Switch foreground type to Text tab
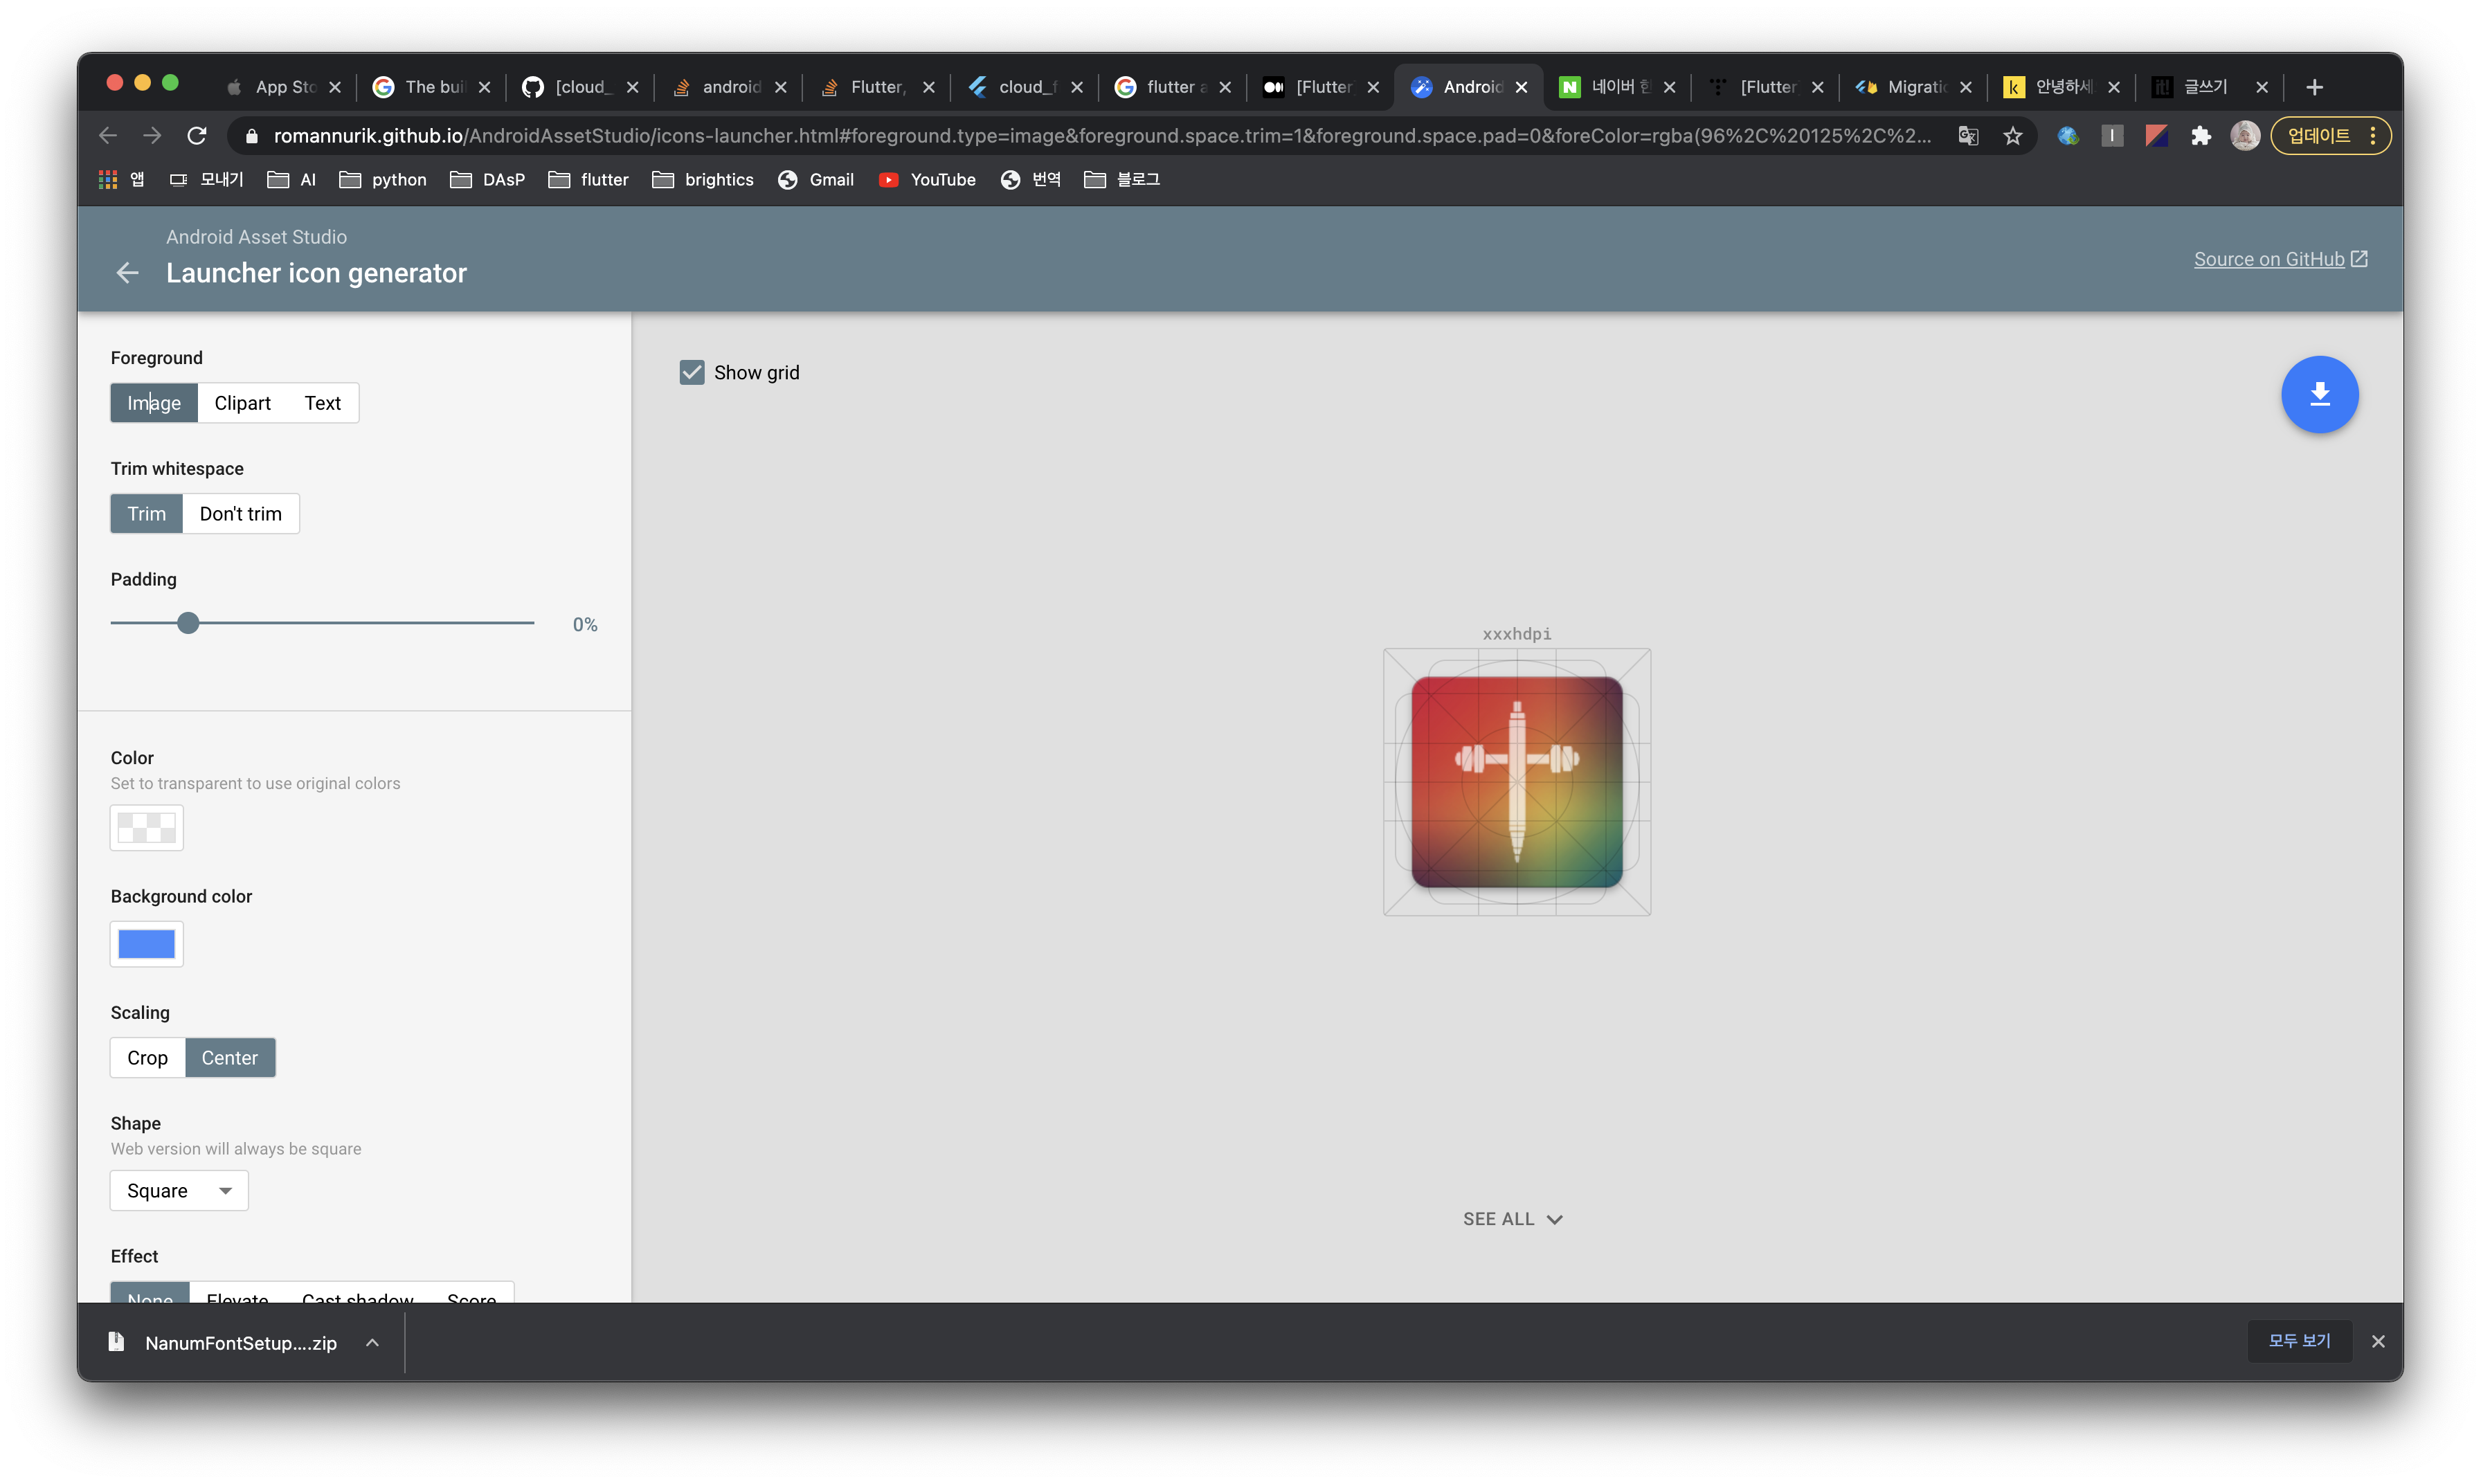 point(322,403)
